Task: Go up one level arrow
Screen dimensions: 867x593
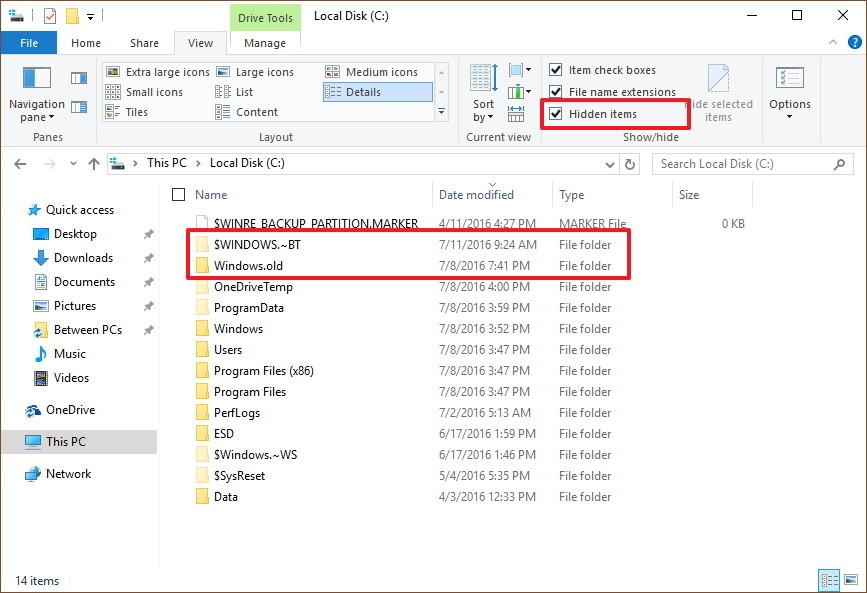Action: (x=94, y=164)
